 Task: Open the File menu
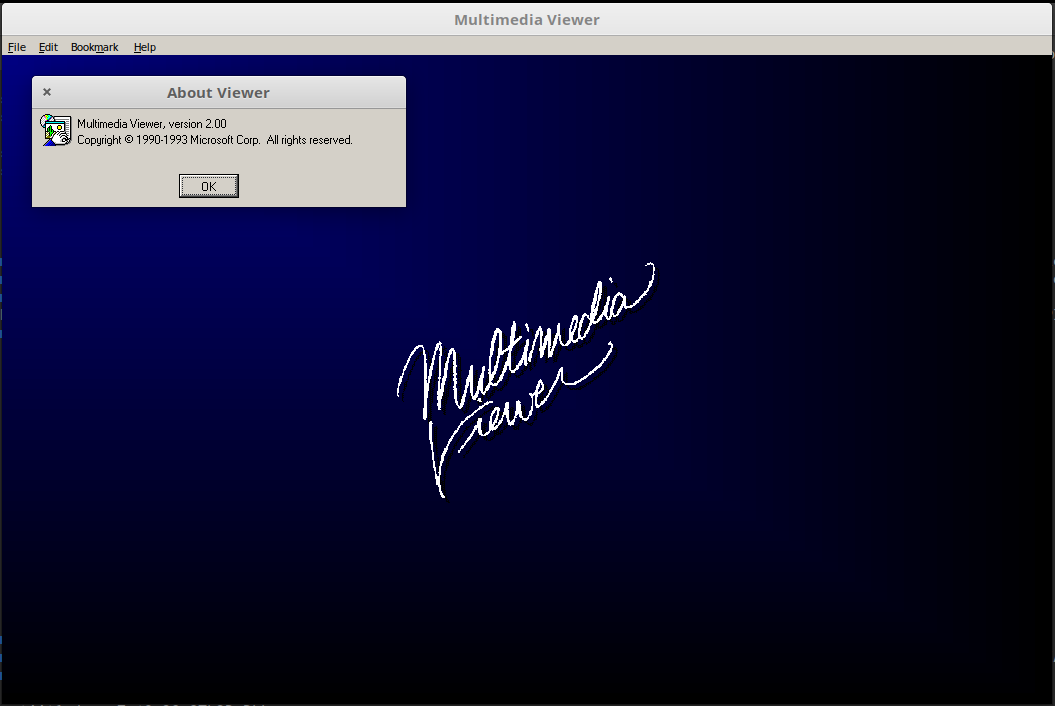click(x=16, y=47)
